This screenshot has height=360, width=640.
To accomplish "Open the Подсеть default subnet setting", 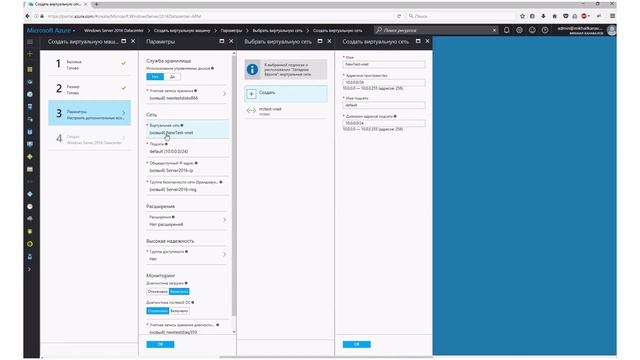I will 187,148.
